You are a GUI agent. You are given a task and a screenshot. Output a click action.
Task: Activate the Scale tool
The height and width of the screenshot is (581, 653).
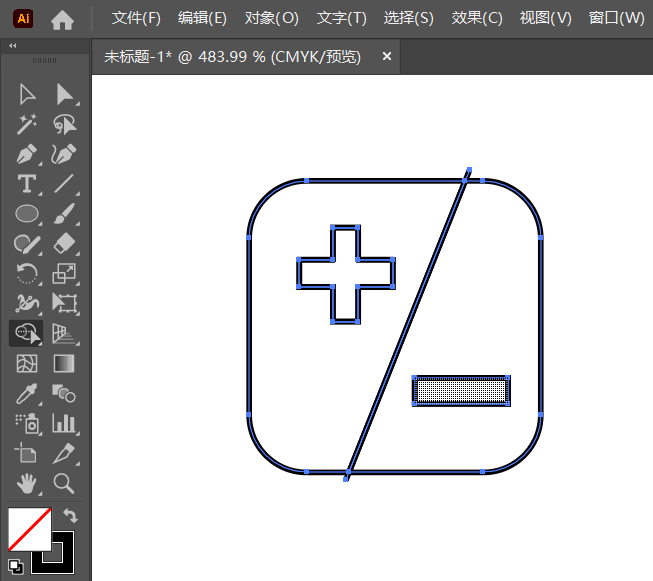(x=65, y=274)
